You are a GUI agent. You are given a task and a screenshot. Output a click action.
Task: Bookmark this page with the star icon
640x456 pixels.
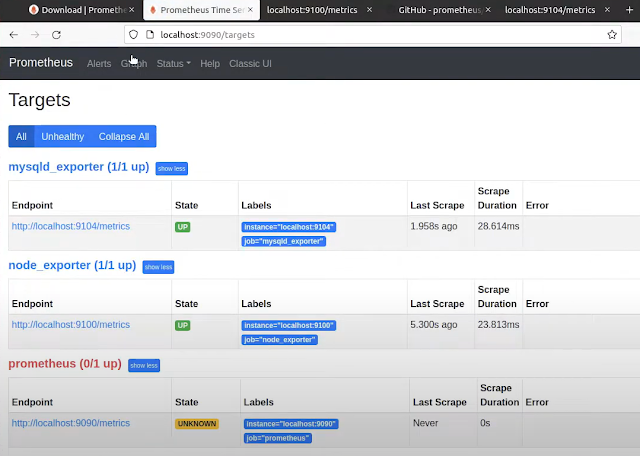[611, 35]
